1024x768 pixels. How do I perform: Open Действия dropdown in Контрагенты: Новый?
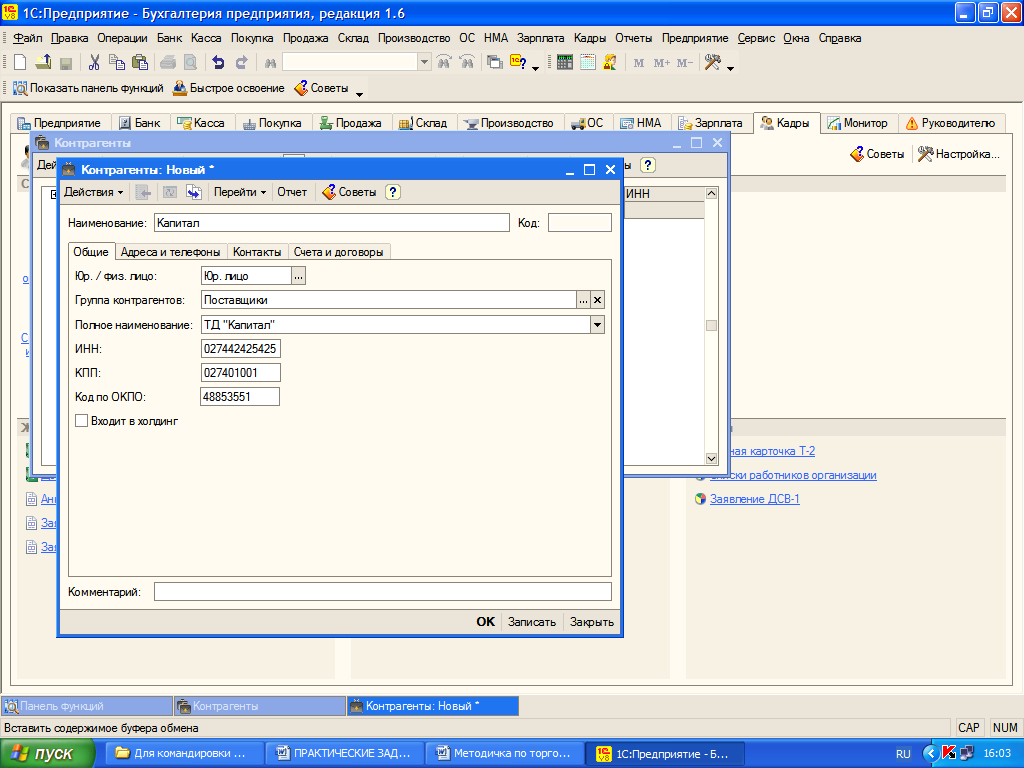point(93,192)
